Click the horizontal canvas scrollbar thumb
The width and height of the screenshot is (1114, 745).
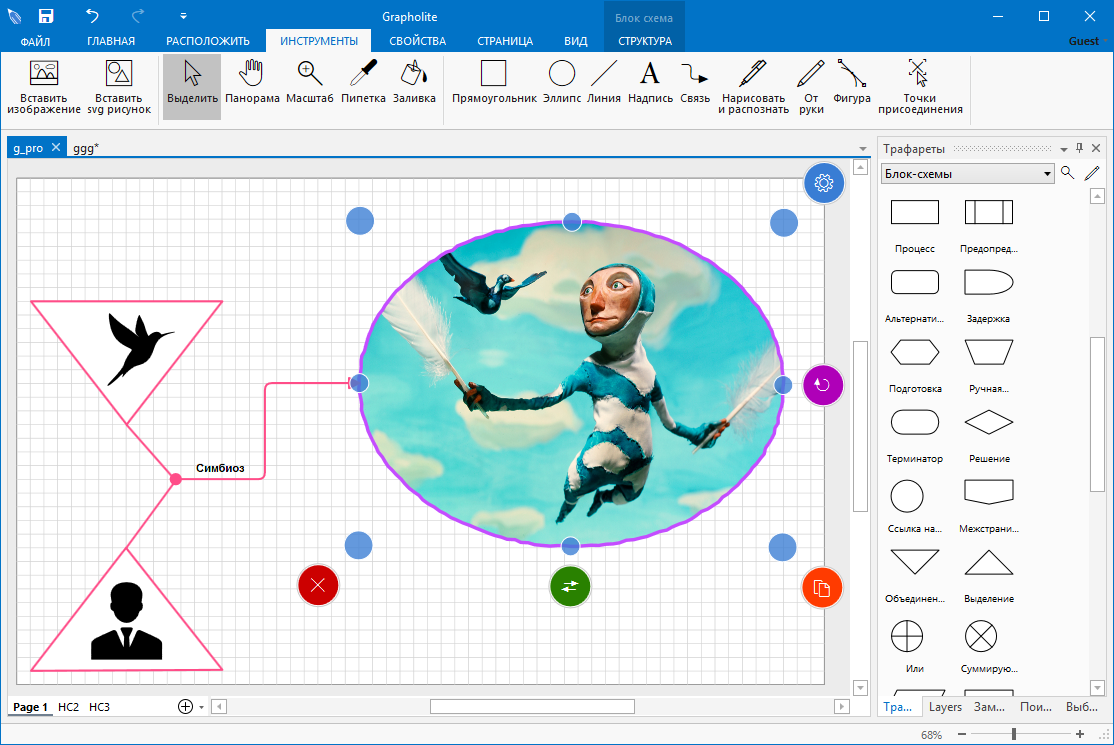pos(532,706)
